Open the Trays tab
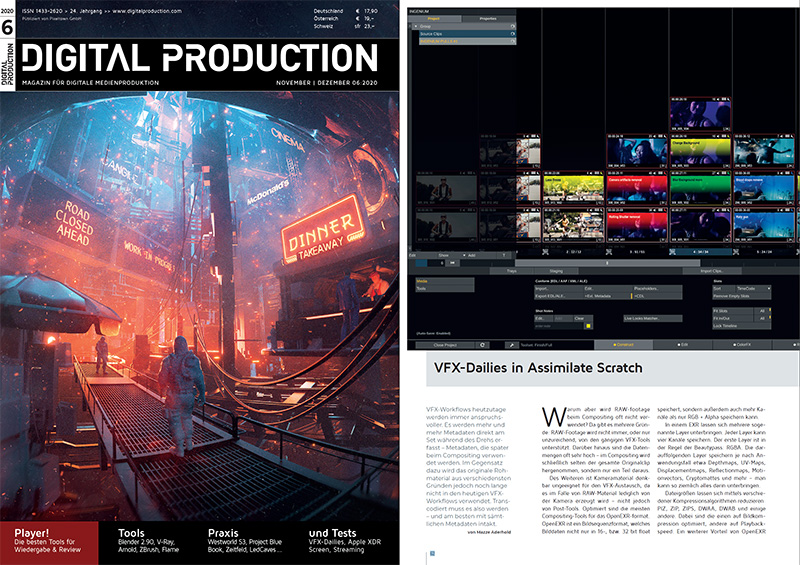Screen dimensions: 800x565 tap(512, 271)
